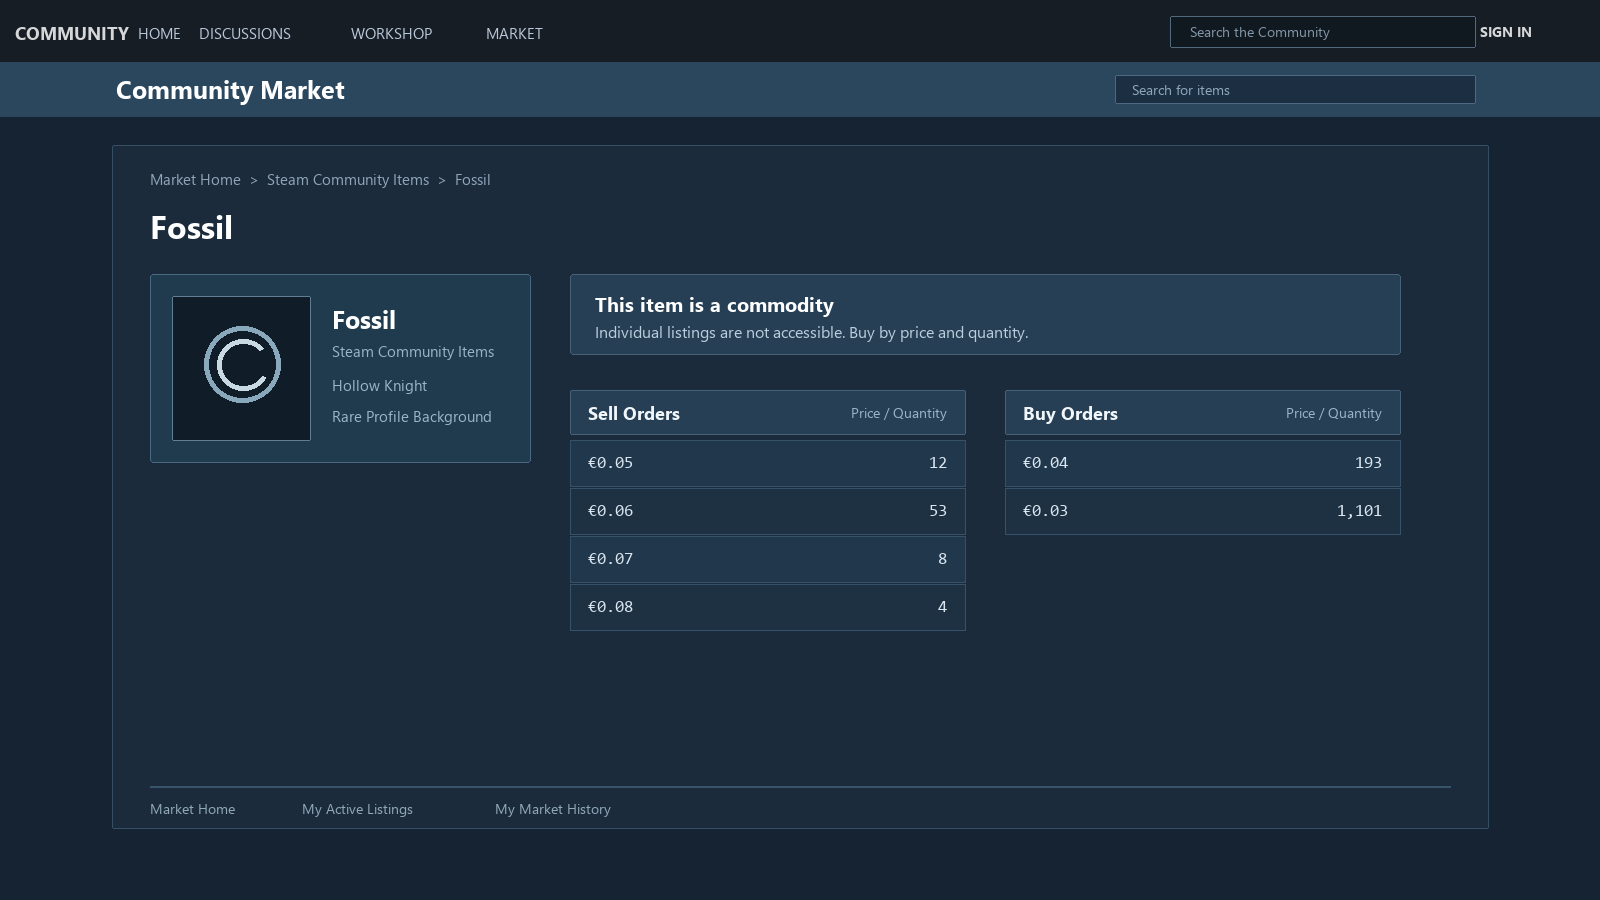The image size is (1600, 900).
Task: Open the footer Market Home link
Action: click(192, 809)
